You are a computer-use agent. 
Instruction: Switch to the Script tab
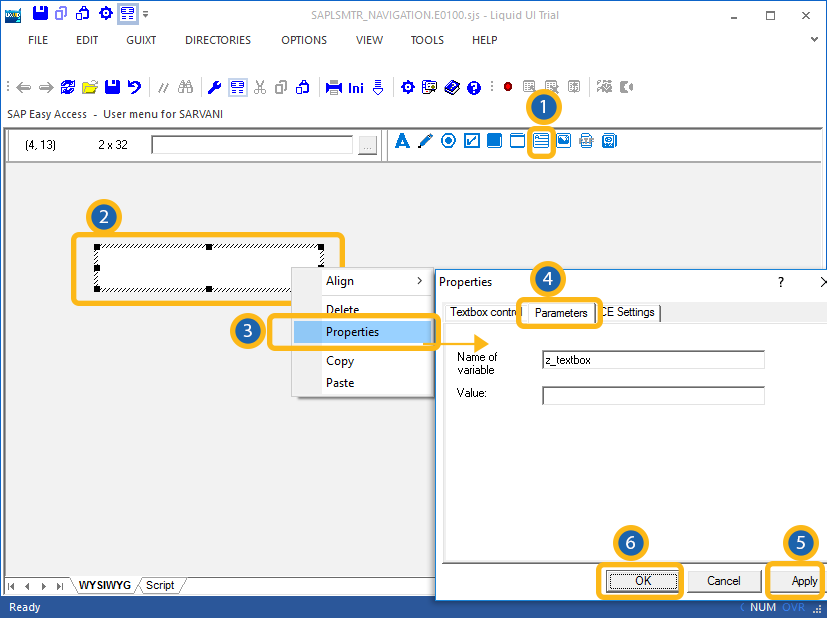click(x=160, y=585)
